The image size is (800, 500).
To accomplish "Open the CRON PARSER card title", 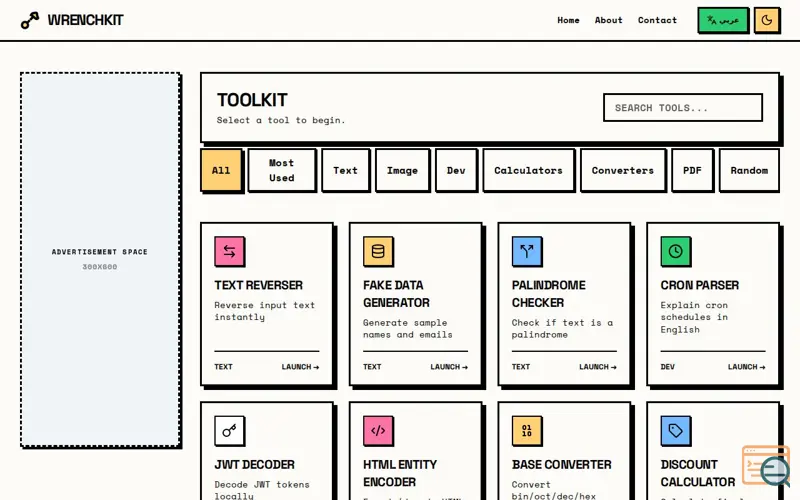I will pos(699,285).
